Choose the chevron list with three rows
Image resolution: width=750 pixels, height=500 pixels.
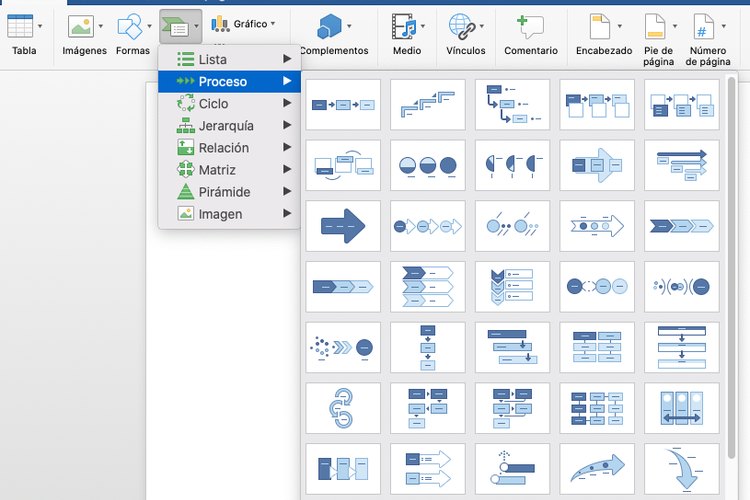click(x=428, y=287)
